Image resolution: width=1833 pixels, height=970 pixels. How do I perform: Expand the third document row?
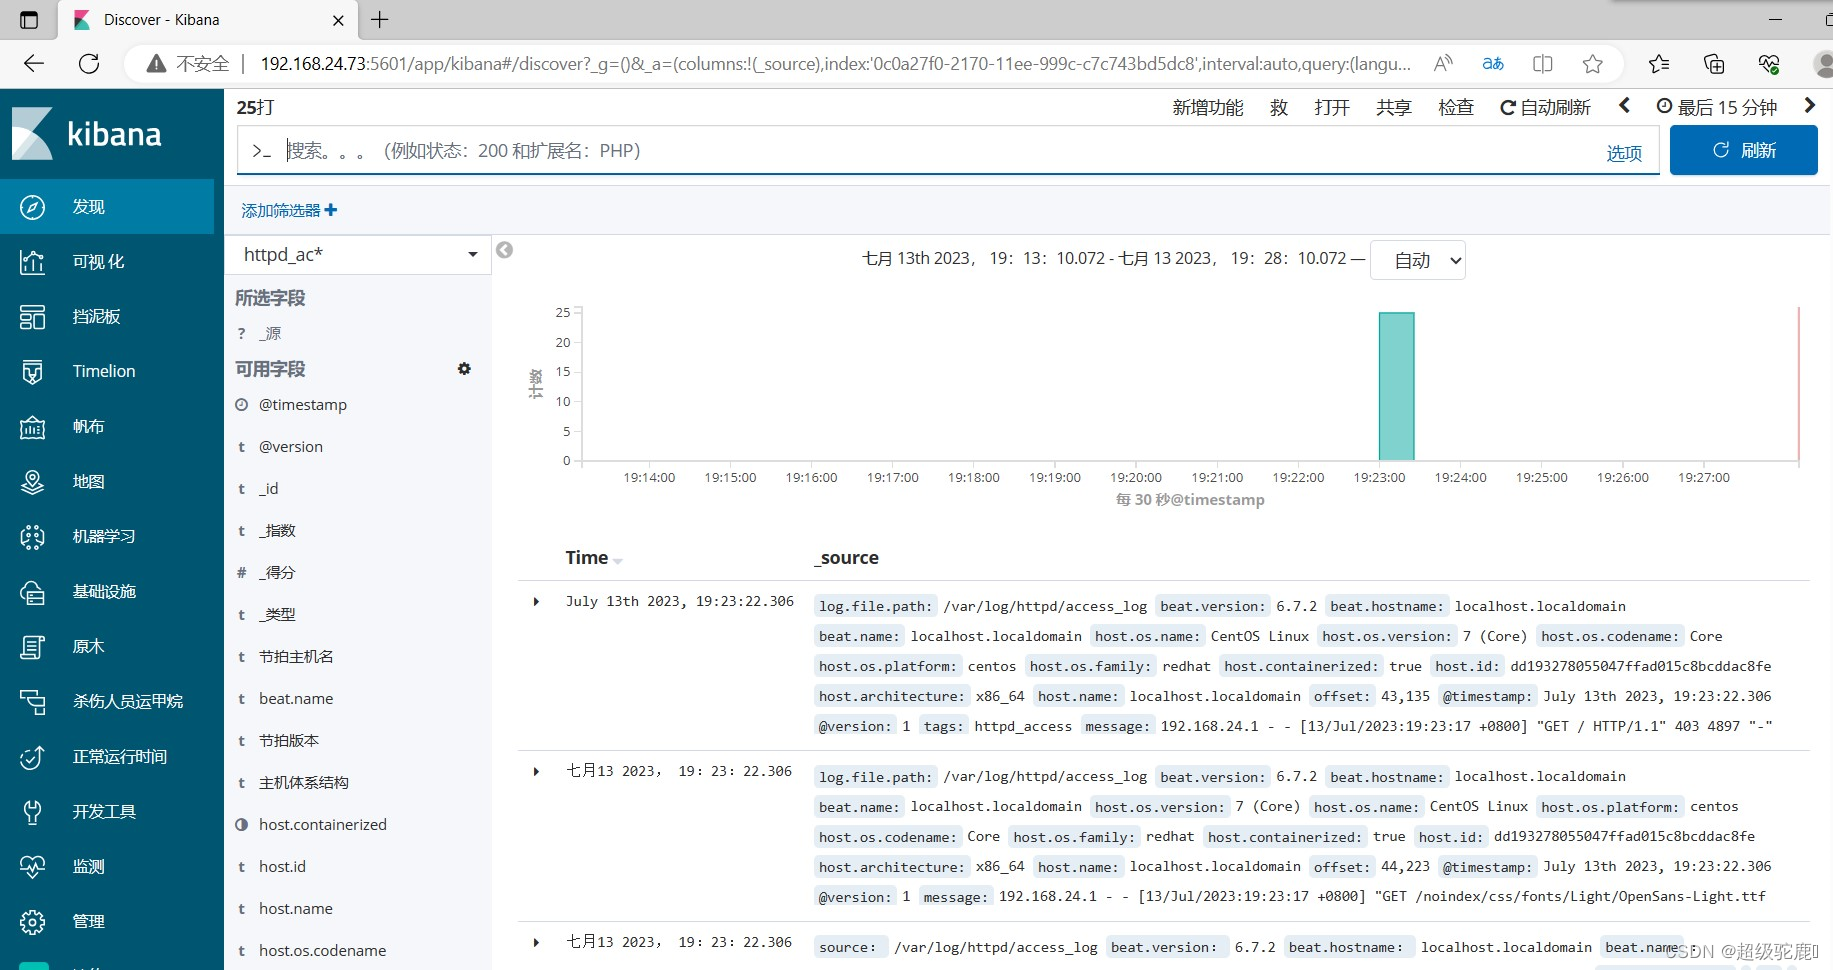537,942
